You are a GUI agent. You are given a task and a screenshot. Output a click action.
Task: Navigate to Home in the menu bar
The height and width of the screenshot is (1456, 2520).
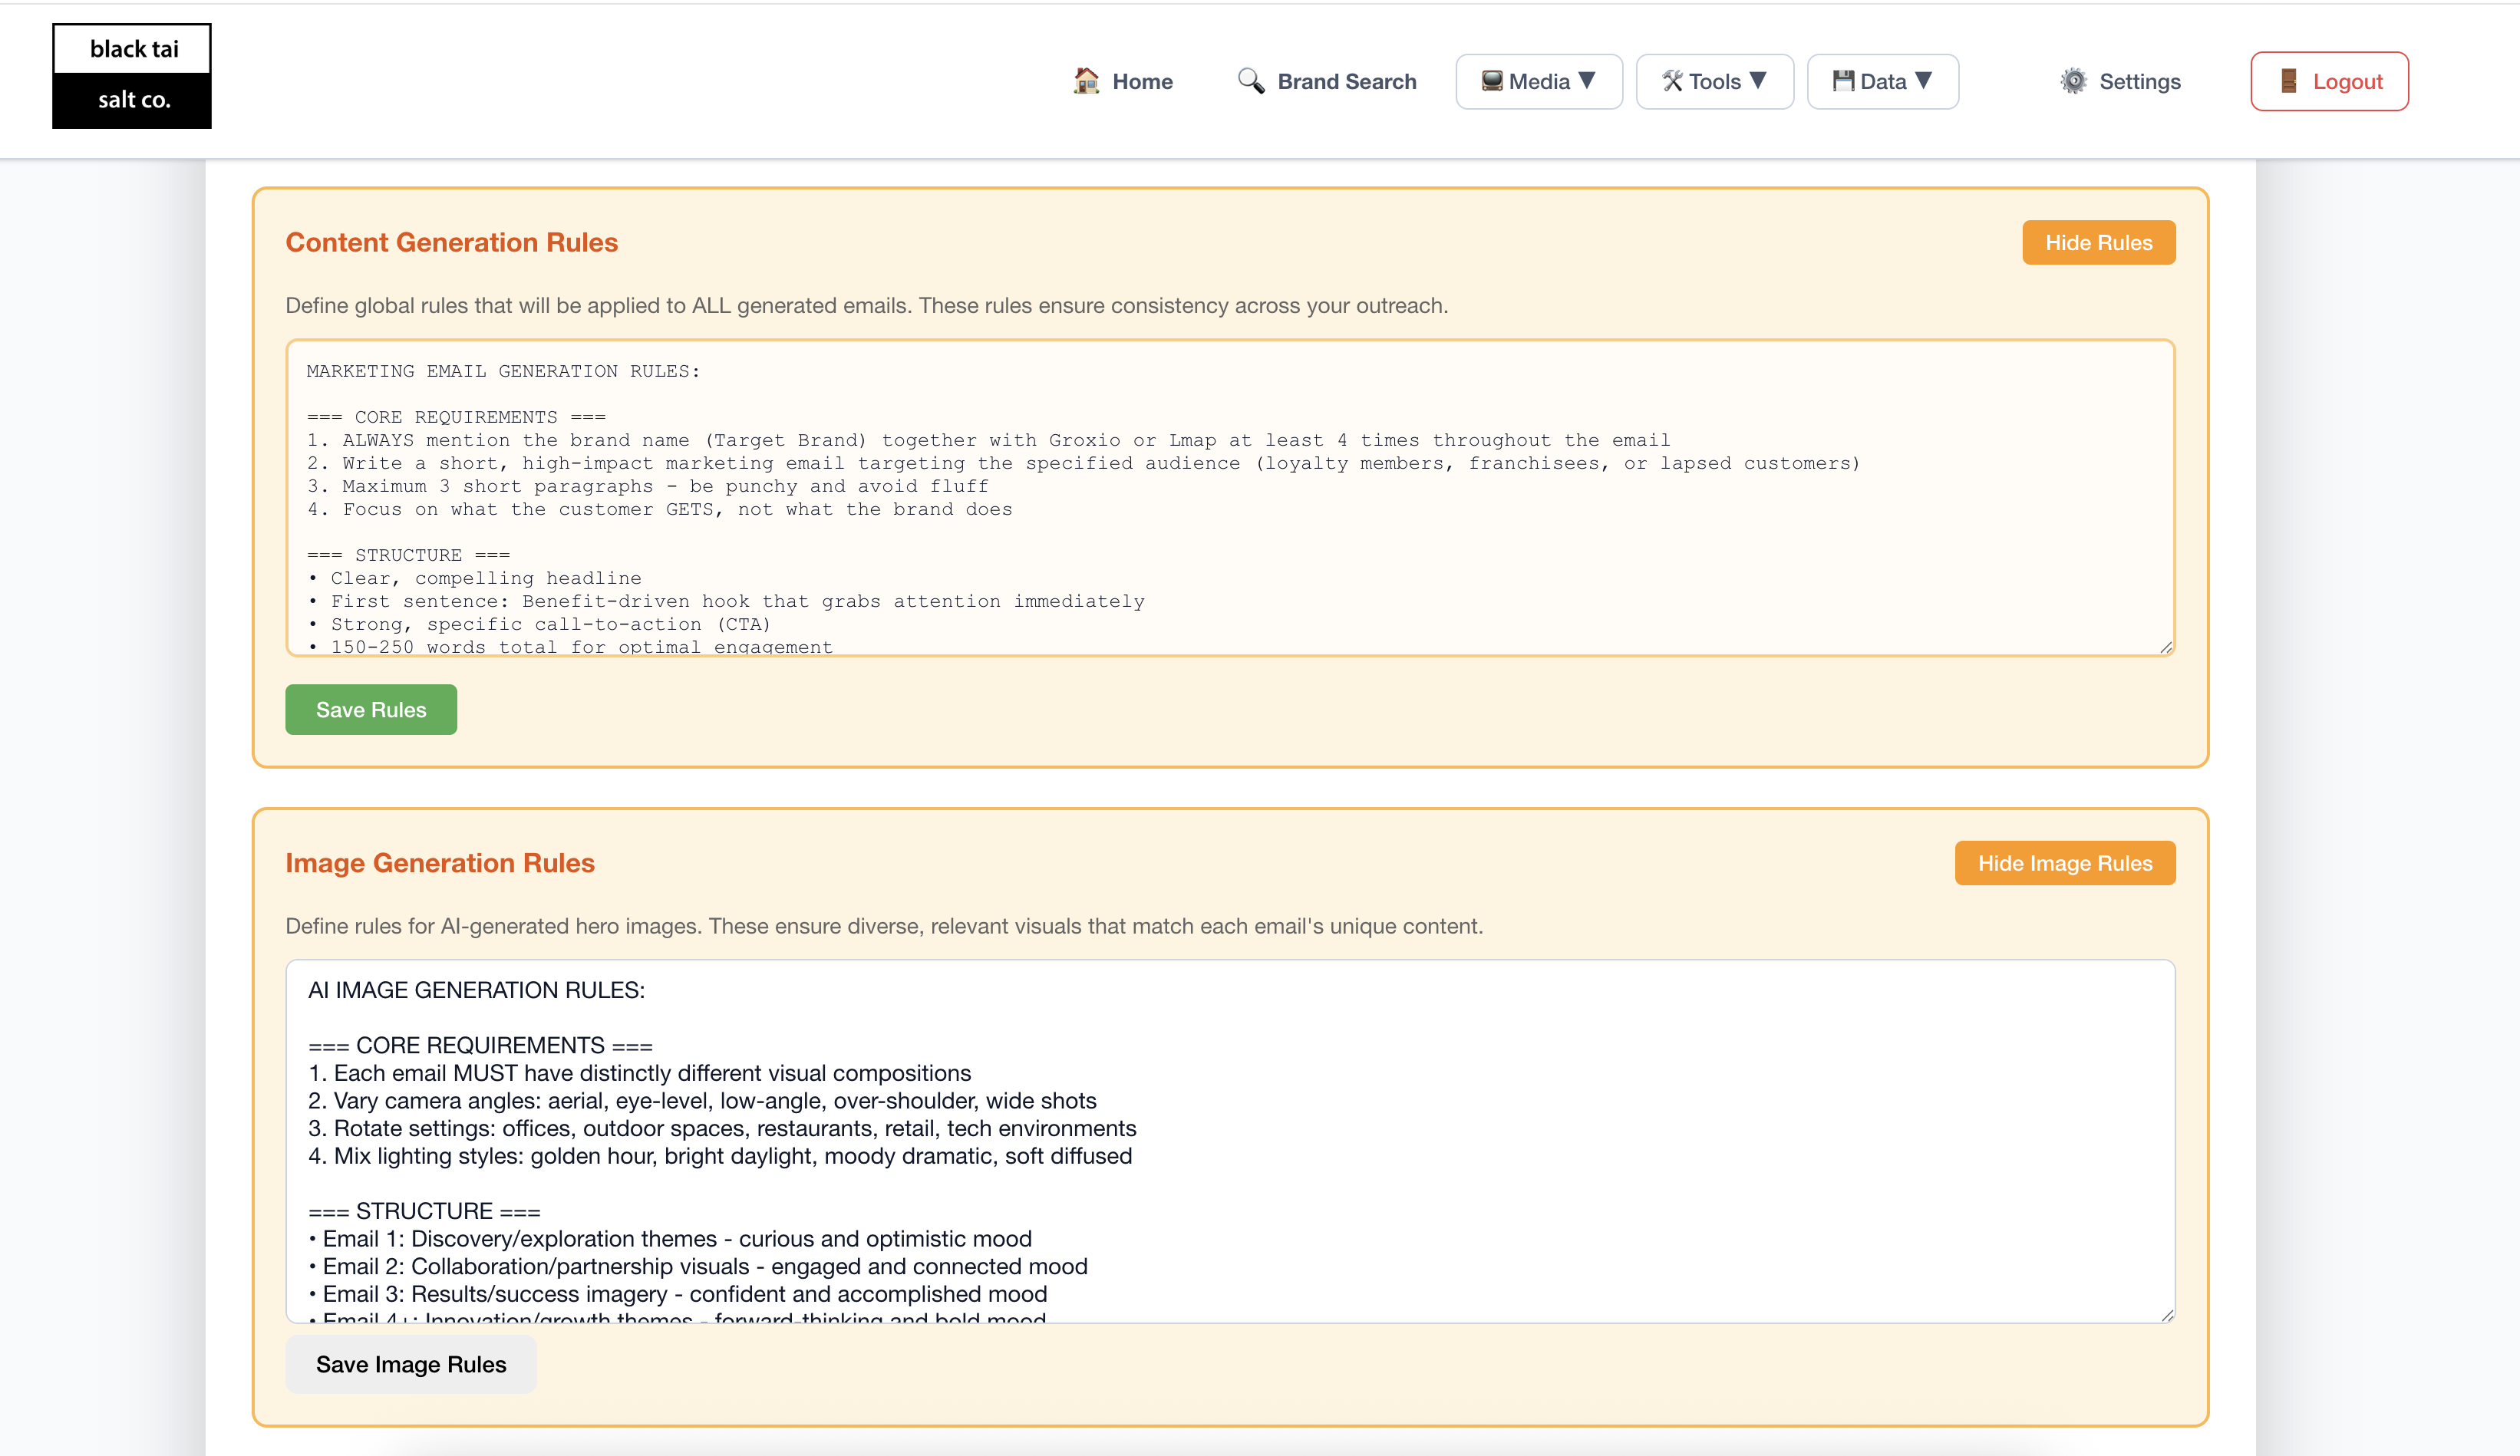click(x=1126, y=81)
